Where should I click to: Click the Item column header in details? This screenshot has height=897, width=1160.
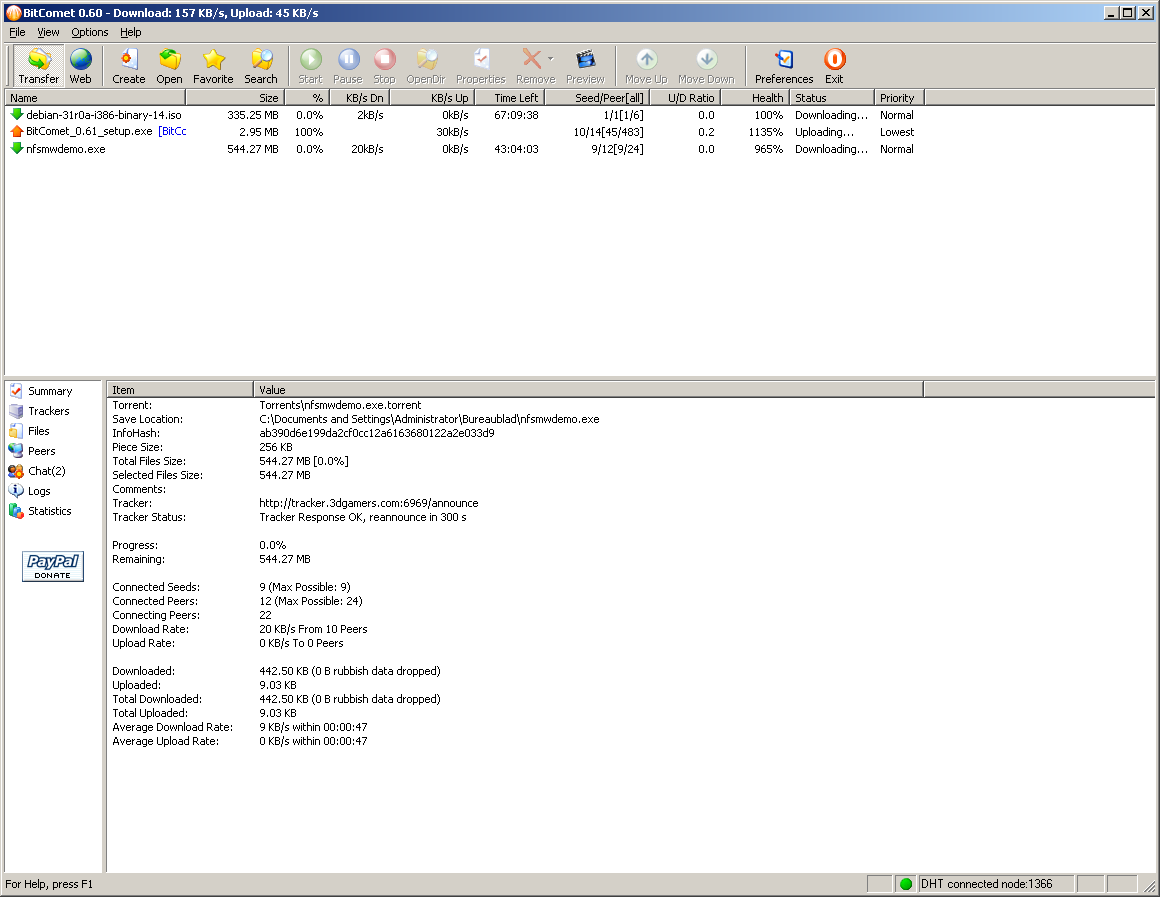click(180, 389)
